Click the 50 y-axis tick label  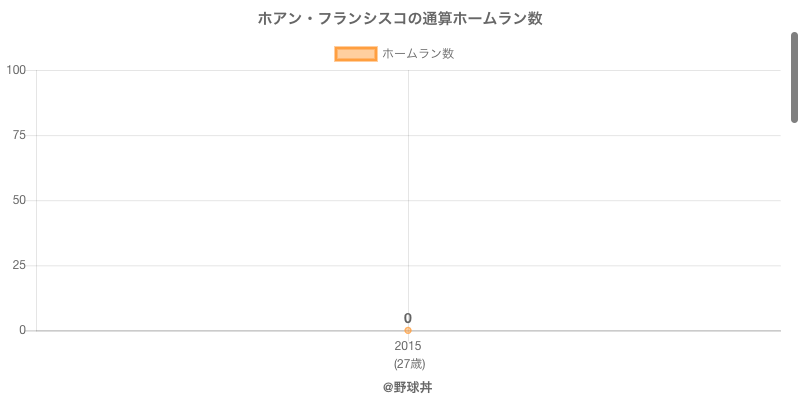(x=19, y=200)
